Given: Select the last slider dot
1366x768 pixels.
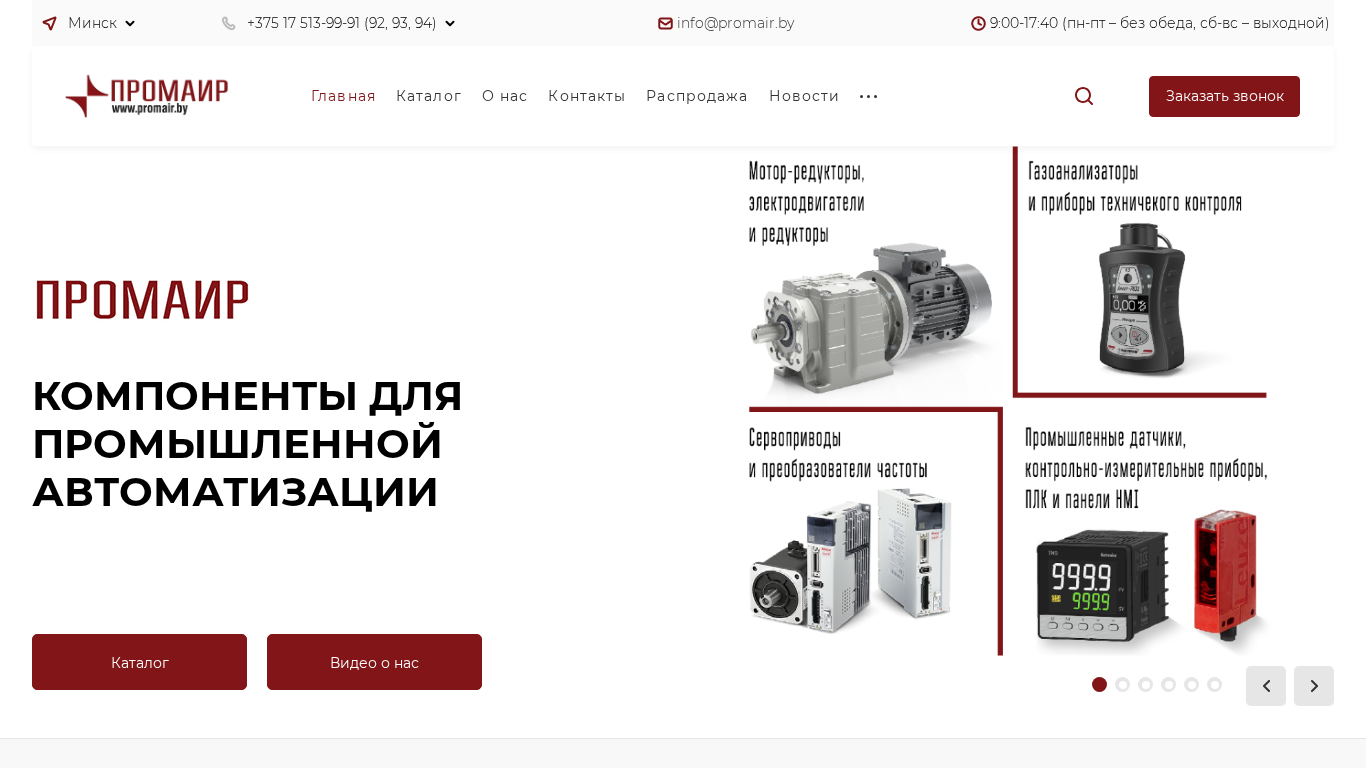Looking at the screenshot, I should (x=1214, y=685).
